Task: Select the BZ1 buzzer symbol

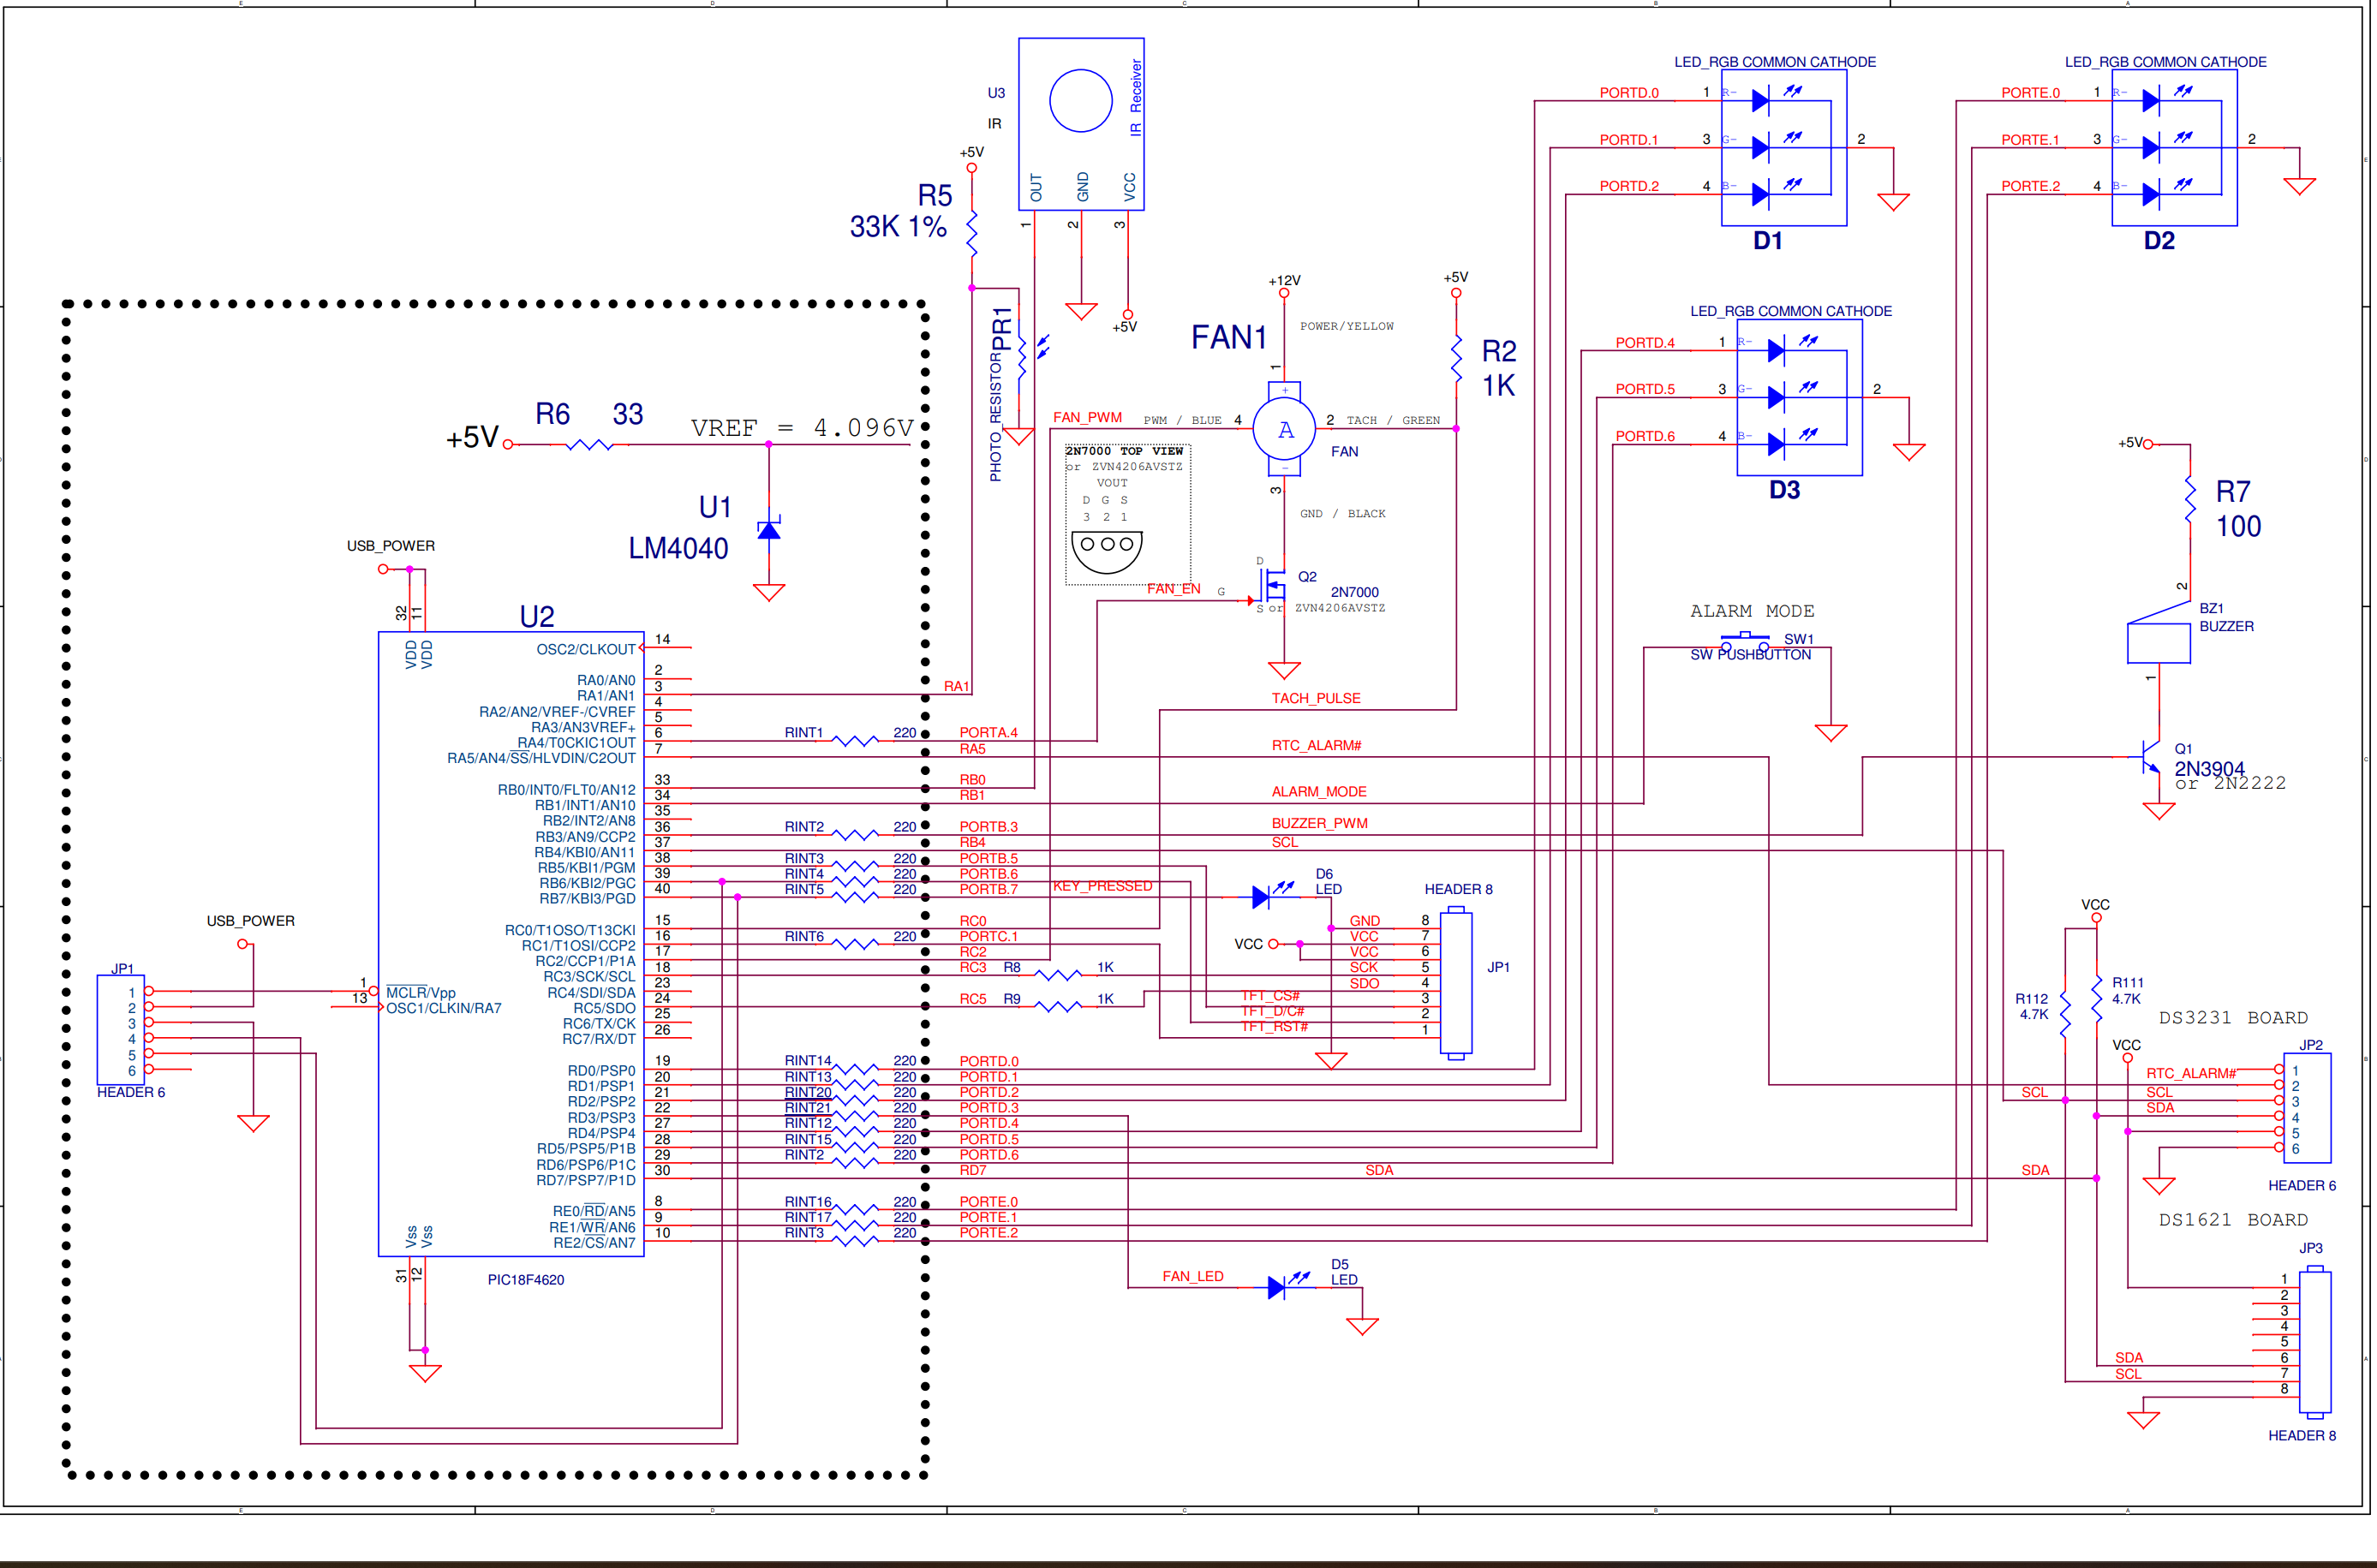Action: (x=2159, y=632)
